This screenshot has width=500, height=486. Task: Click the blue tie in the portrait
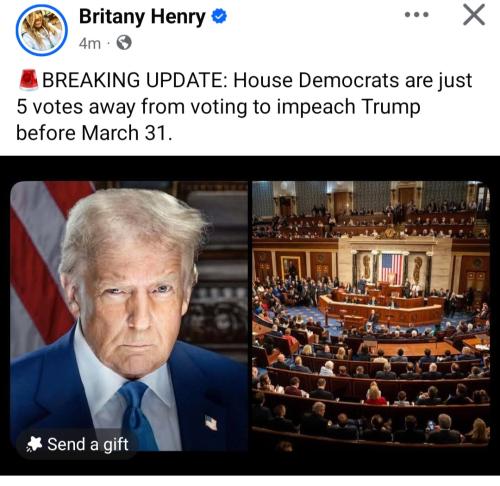click(137, 415)
